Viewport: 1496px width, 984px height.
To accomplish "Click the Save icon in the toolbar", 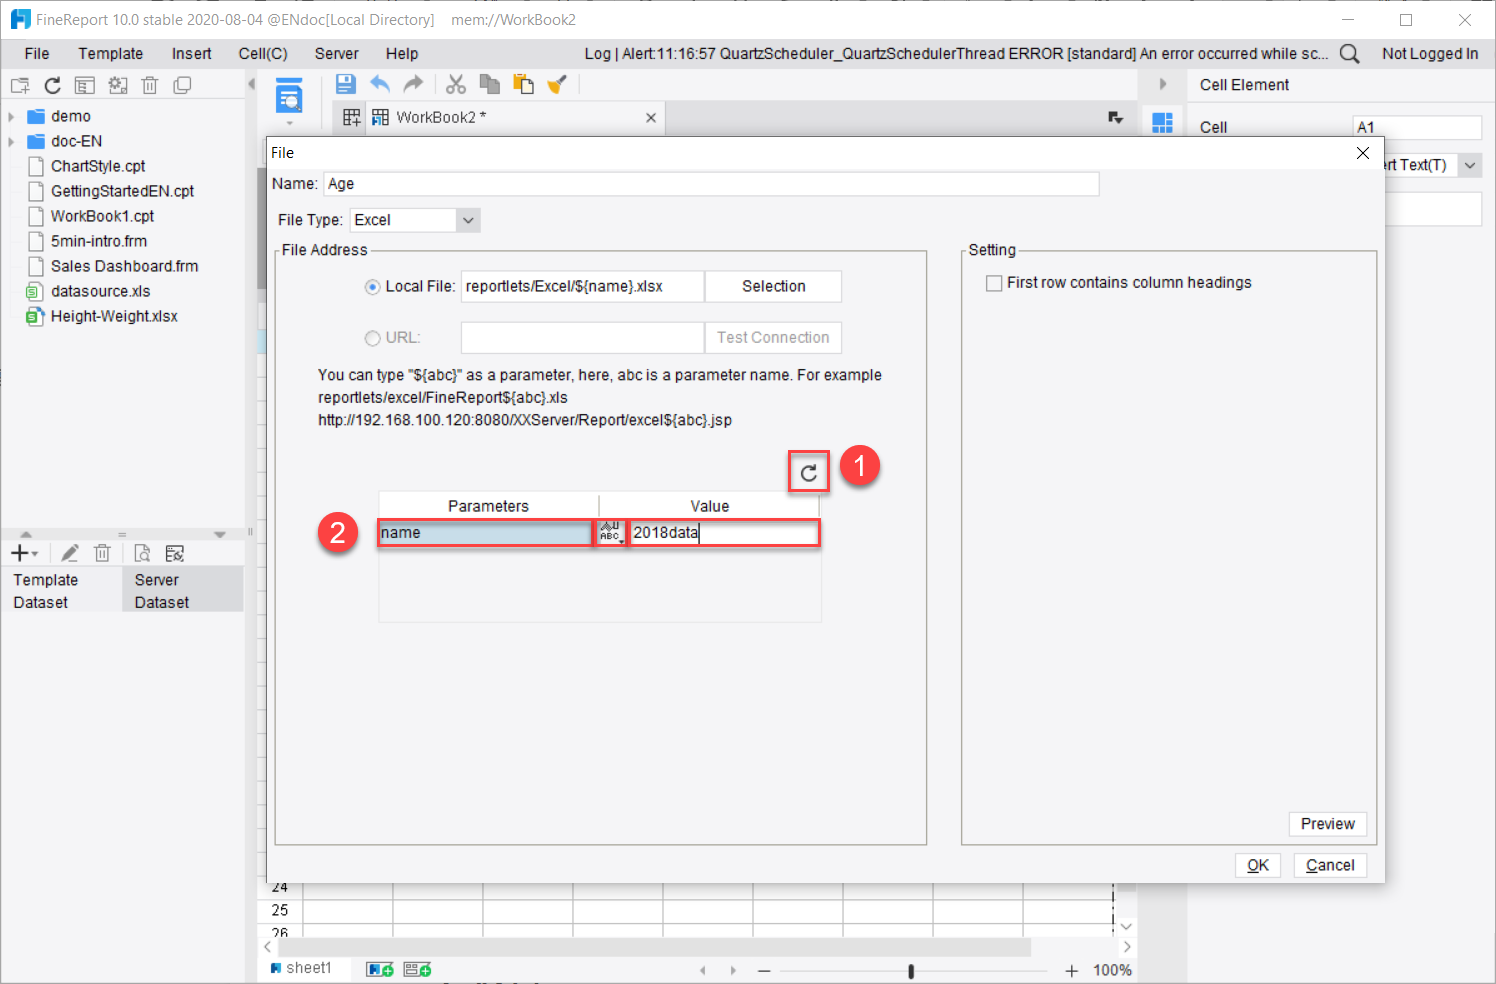I will [x=345, y=84].
